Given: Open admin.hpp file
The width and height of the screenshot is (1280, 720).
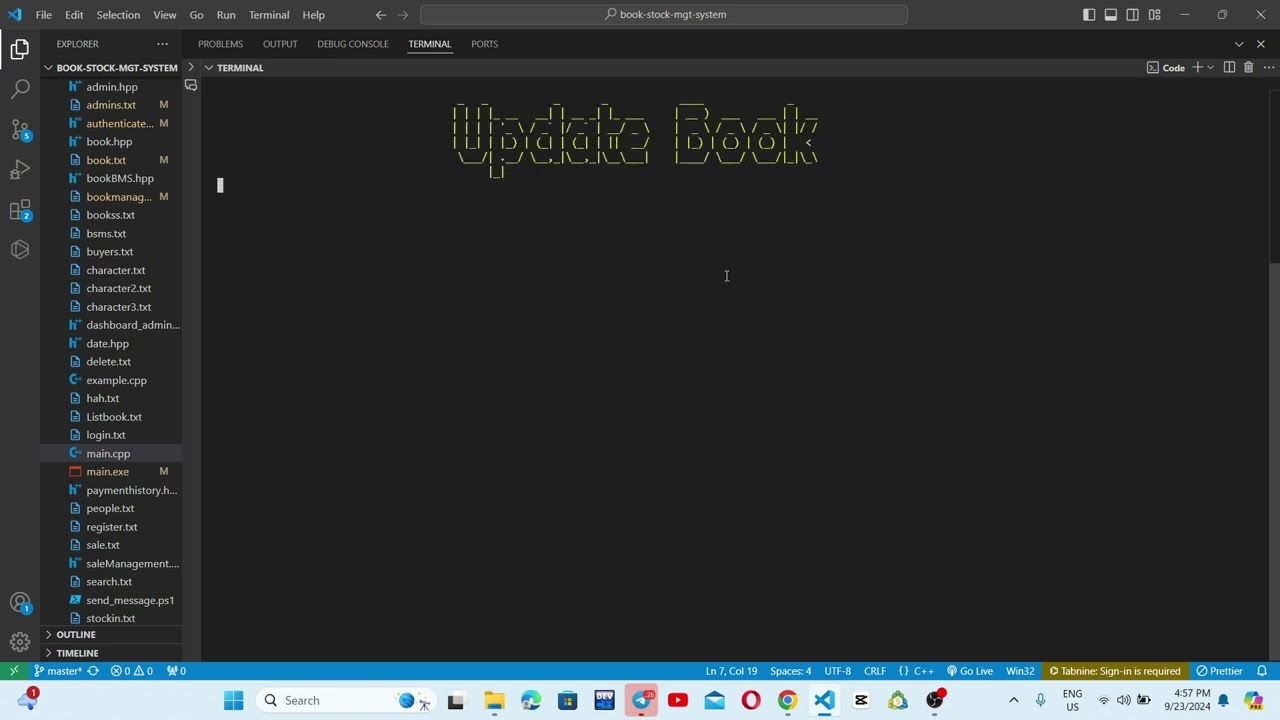Looking at the screenshot, I should coord(111,87).
